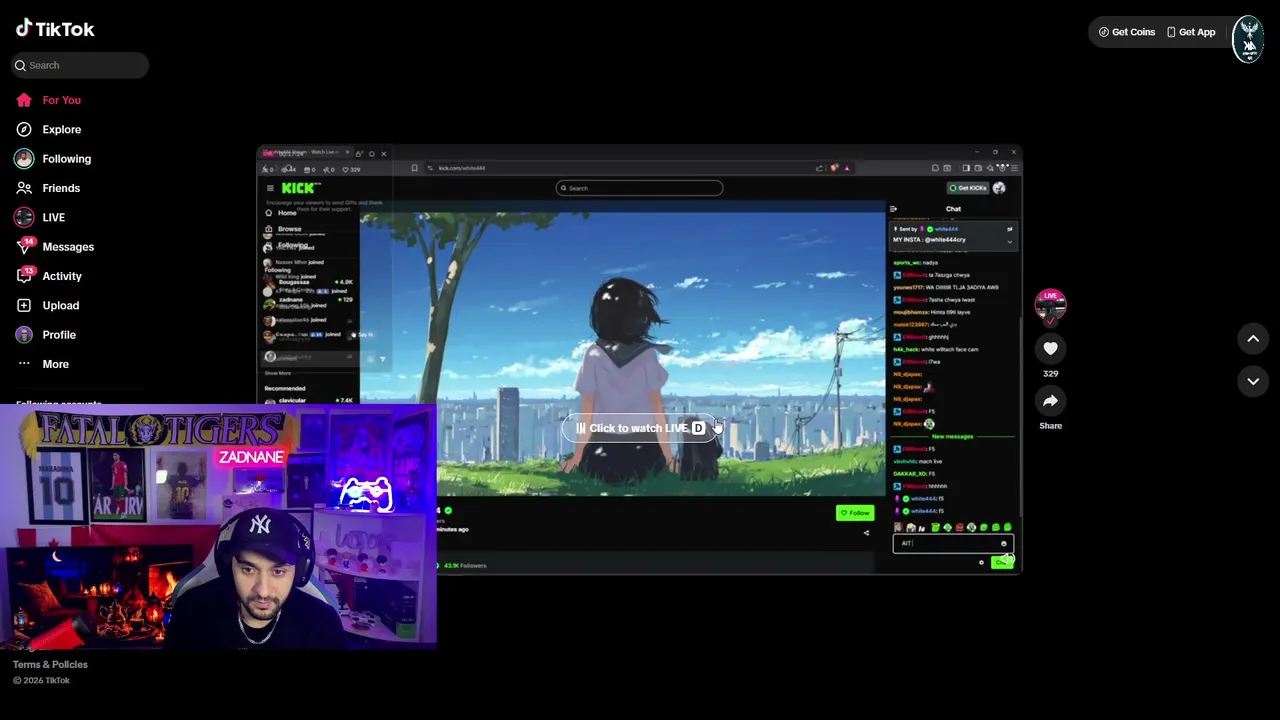
Task: Focus the TikTok Search field
Action: click(80, 65)
